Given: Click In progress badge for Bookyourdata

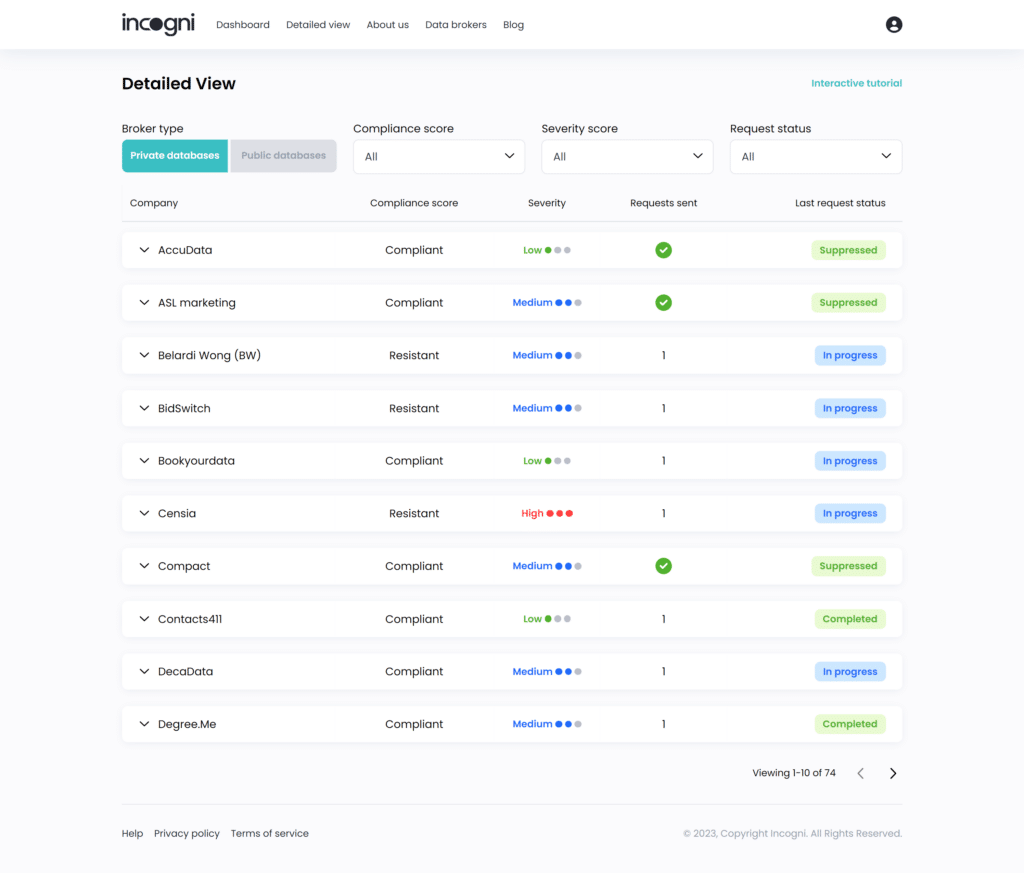Looking at the screenshot, I should (x=850, y=460).
